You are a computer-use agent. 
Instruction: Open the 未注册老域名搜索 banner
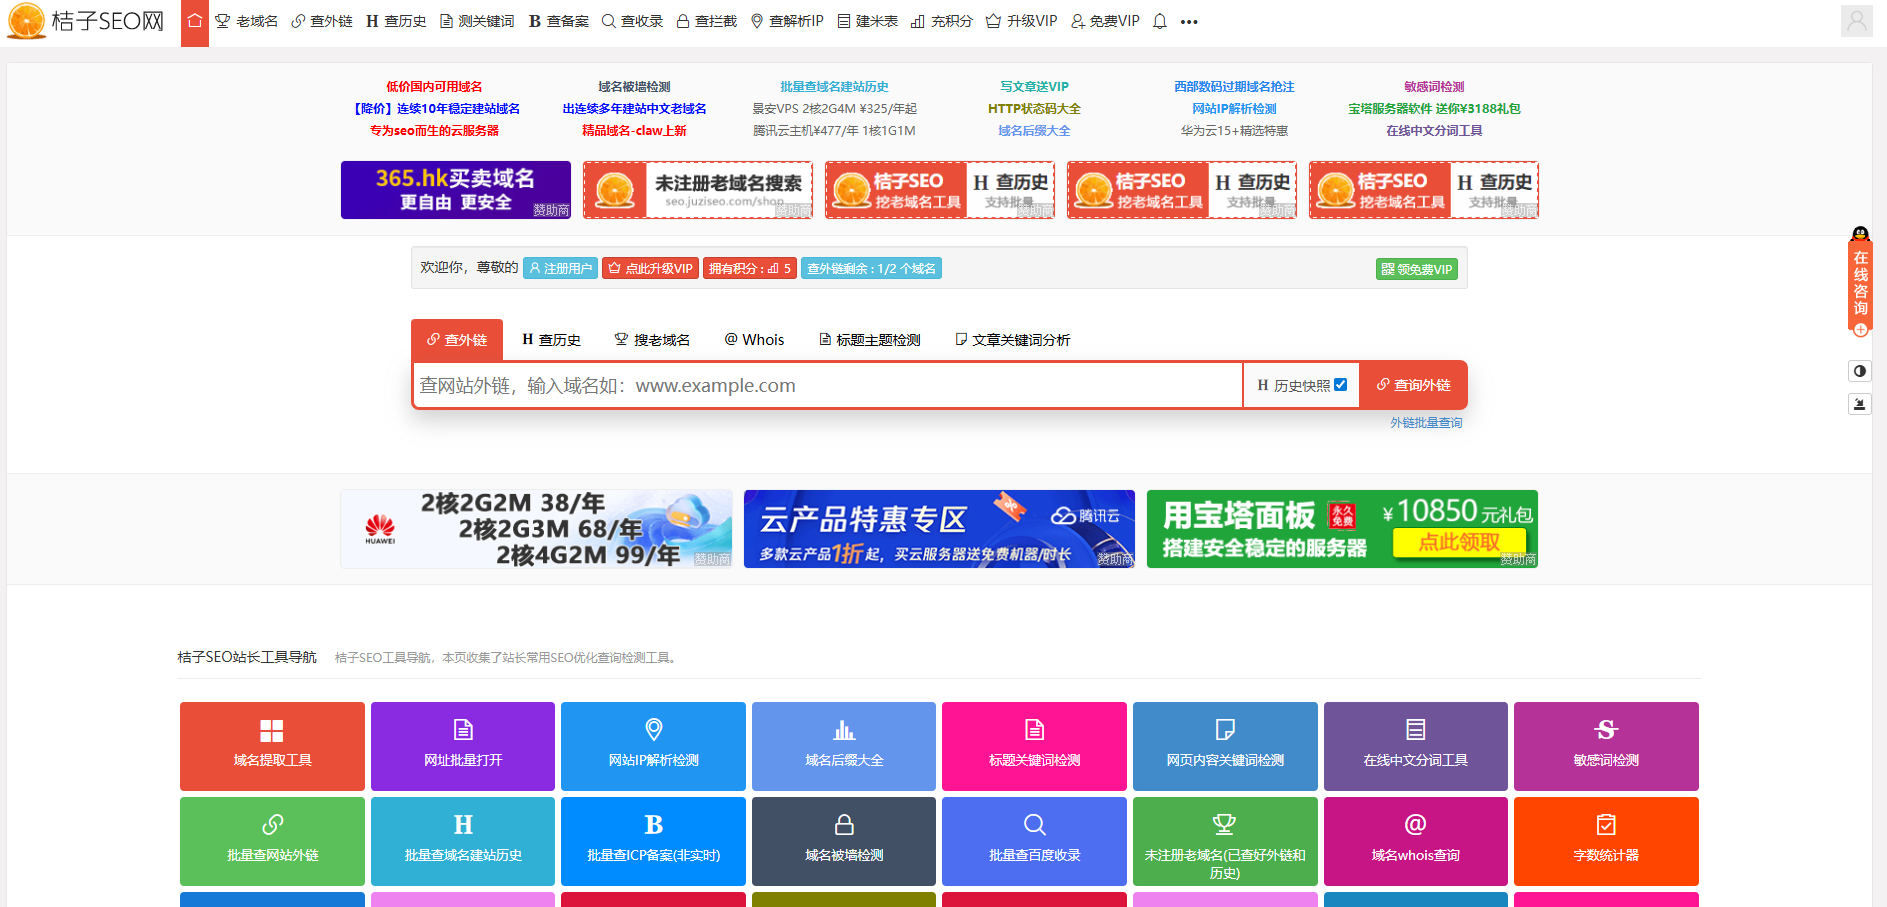[x=698, y=190]
